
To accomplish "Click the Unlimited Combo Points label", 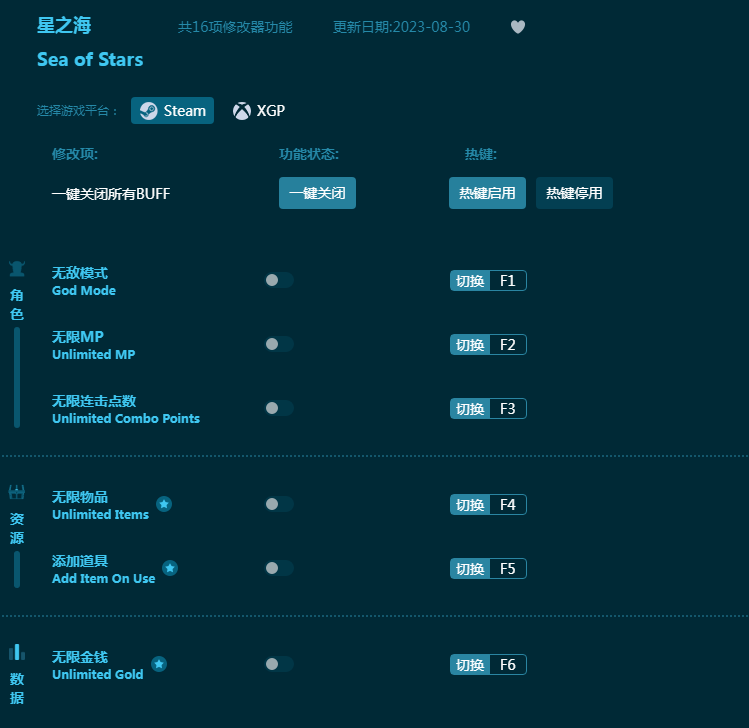I will pyautogui.click(x=126, y=418).
